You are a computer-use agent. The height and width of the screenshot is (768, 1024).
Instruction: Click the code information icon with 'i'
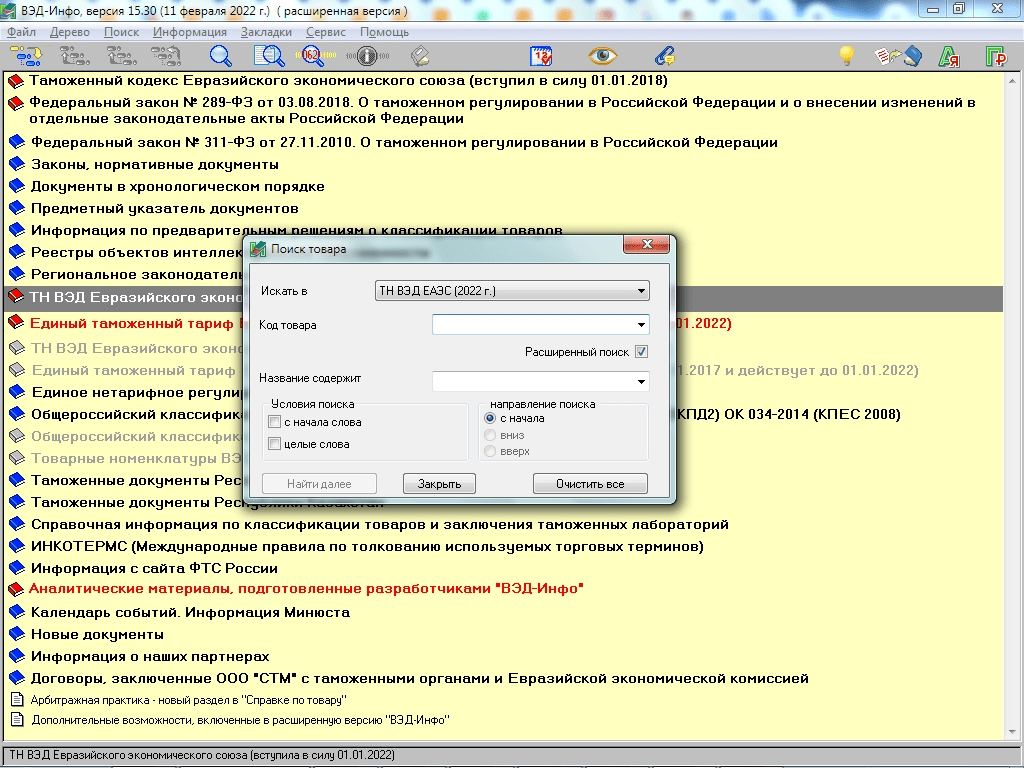pyautogui.click(x=367, y=56)
